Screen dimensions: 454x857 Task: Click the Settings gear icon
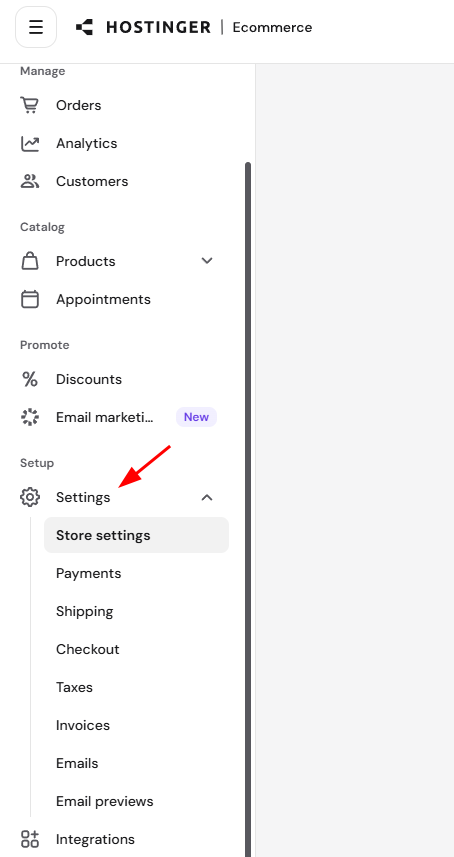pos(30,497)
